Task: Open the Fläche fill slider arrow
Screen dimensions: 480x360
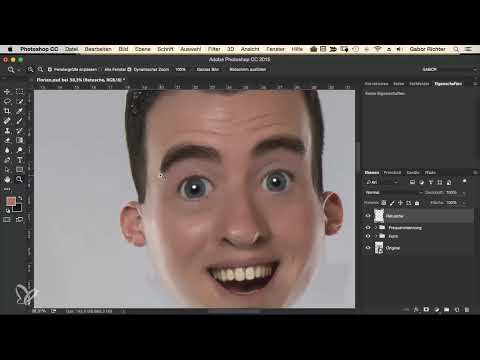Action: coord(464,203)
